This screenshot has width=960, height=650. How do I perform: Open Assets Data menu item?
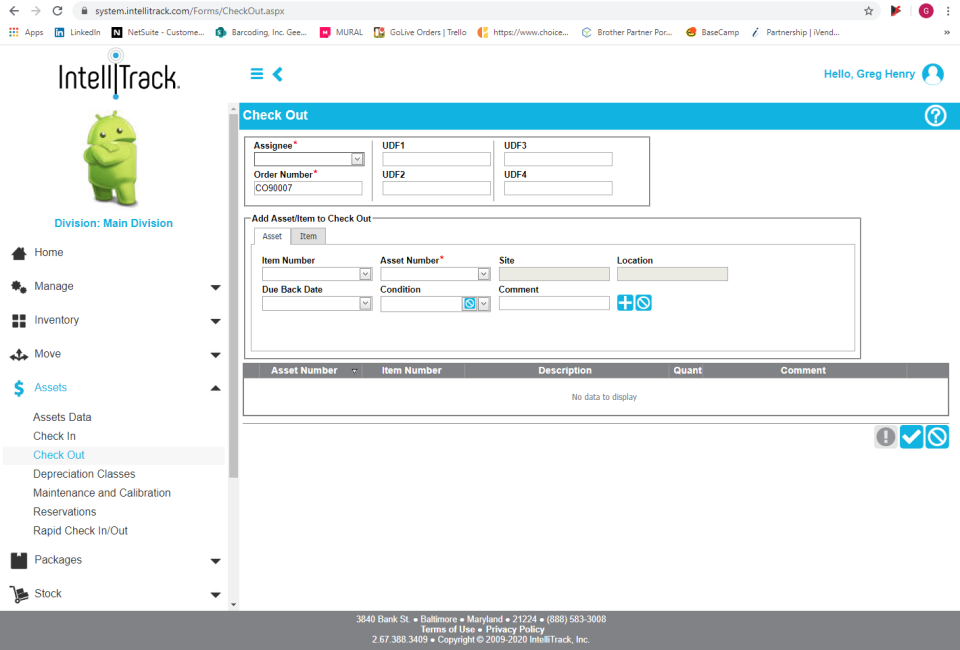pyautogui.click(x=62, y=417)
